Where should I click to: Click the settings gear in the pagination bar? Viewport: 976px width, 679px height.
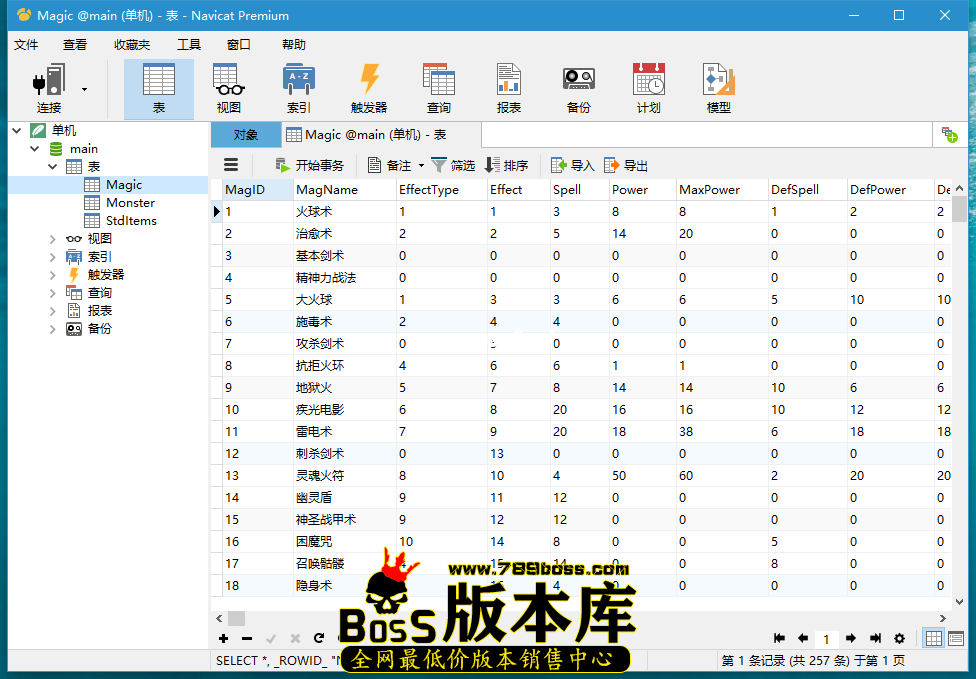click(x=899, y=638)
